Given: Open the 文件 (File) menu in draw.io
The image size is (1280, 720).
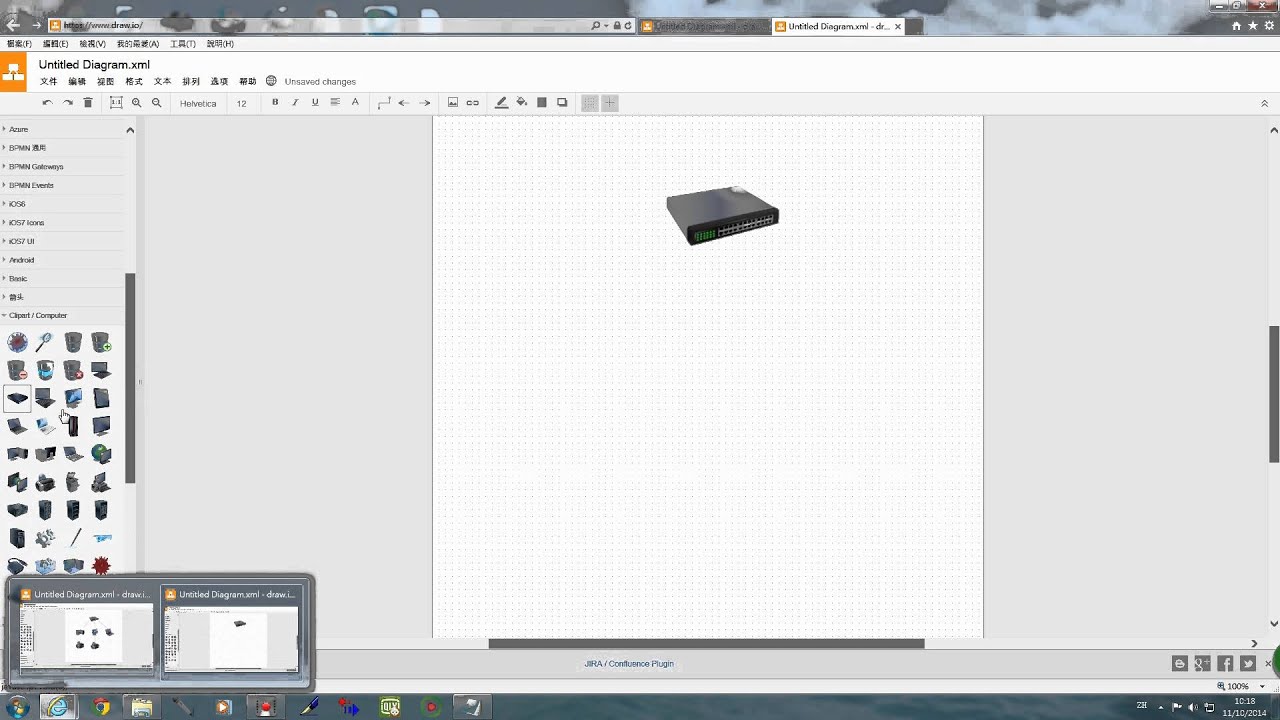Looking at the screenshot, I should 48,82.
